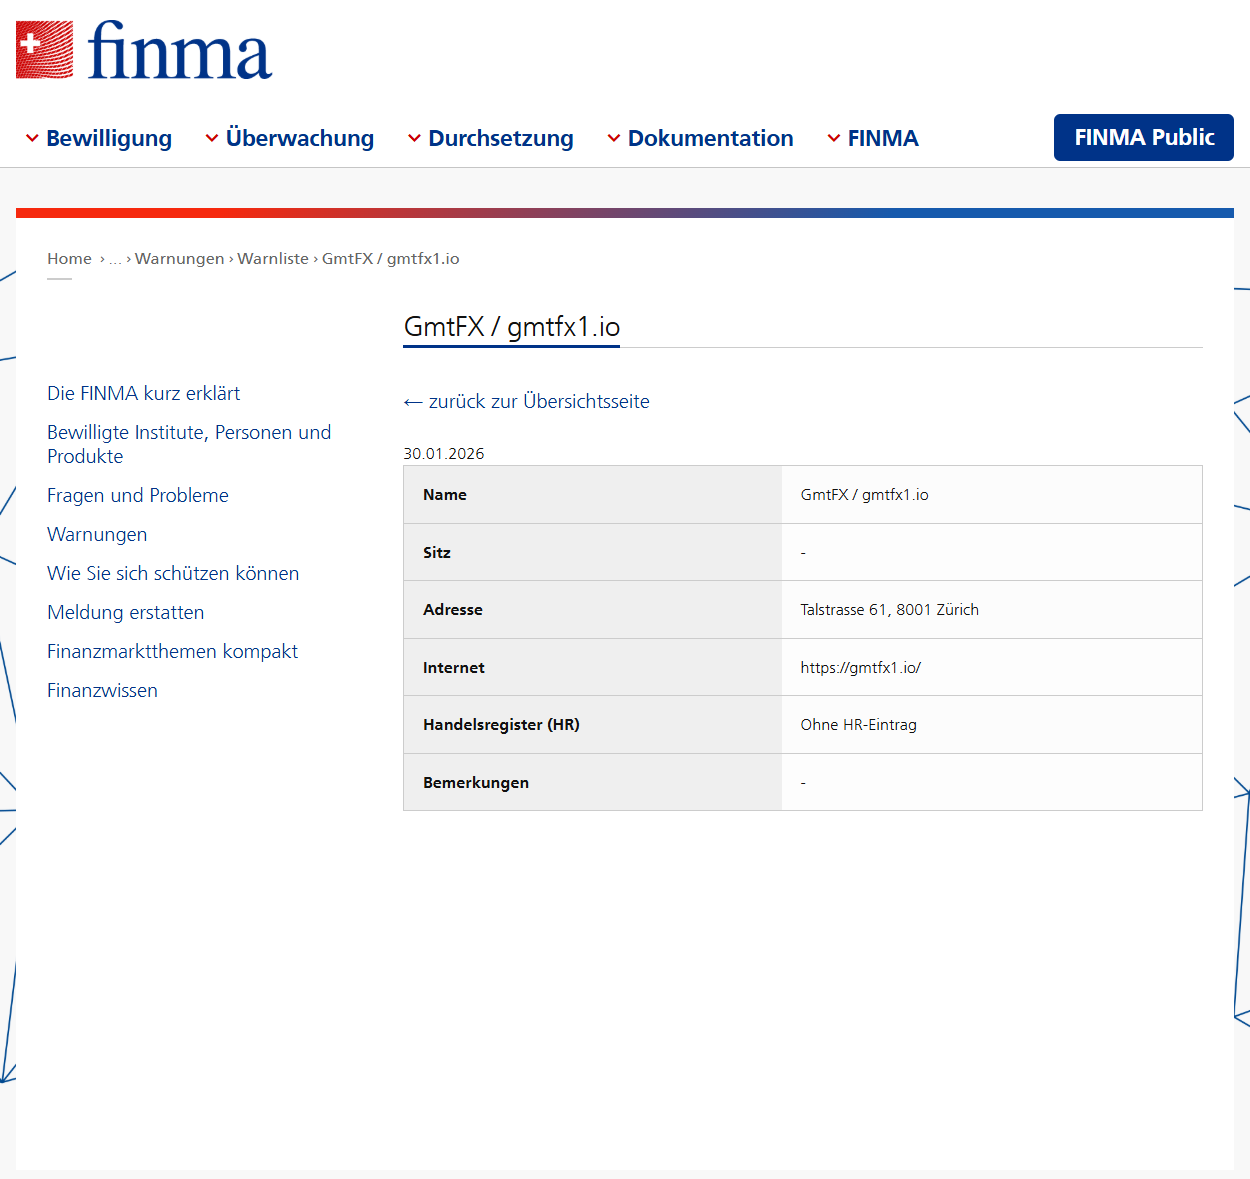
Task: Open the Bewilligung menu
Action: tap(109, 138)
